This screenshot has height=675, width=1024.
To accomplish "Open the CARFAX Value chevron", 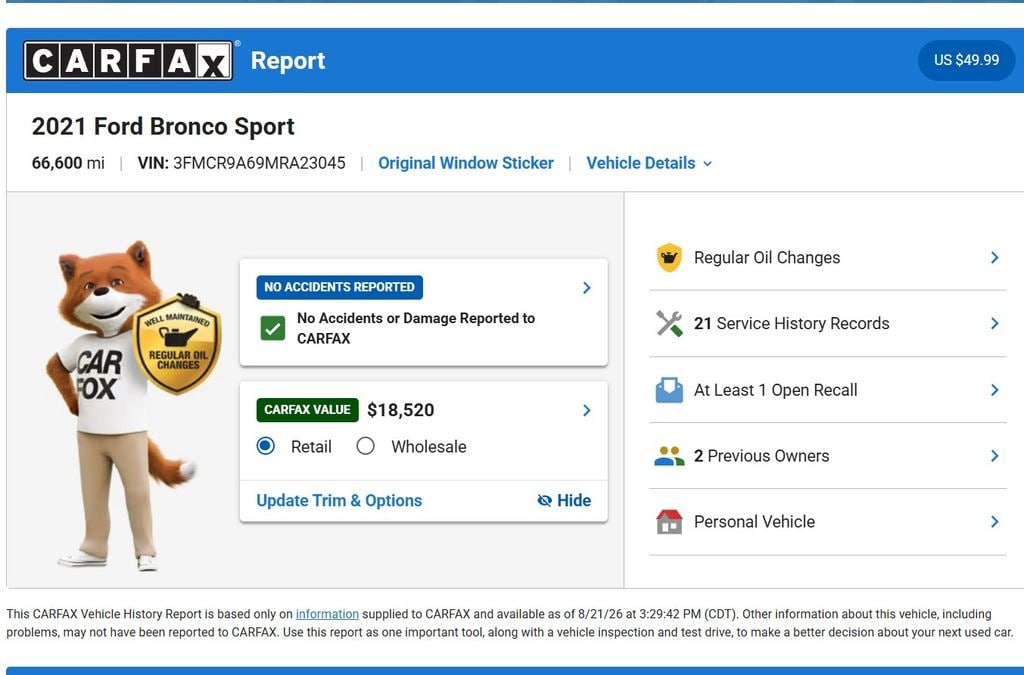I will 586,410.
